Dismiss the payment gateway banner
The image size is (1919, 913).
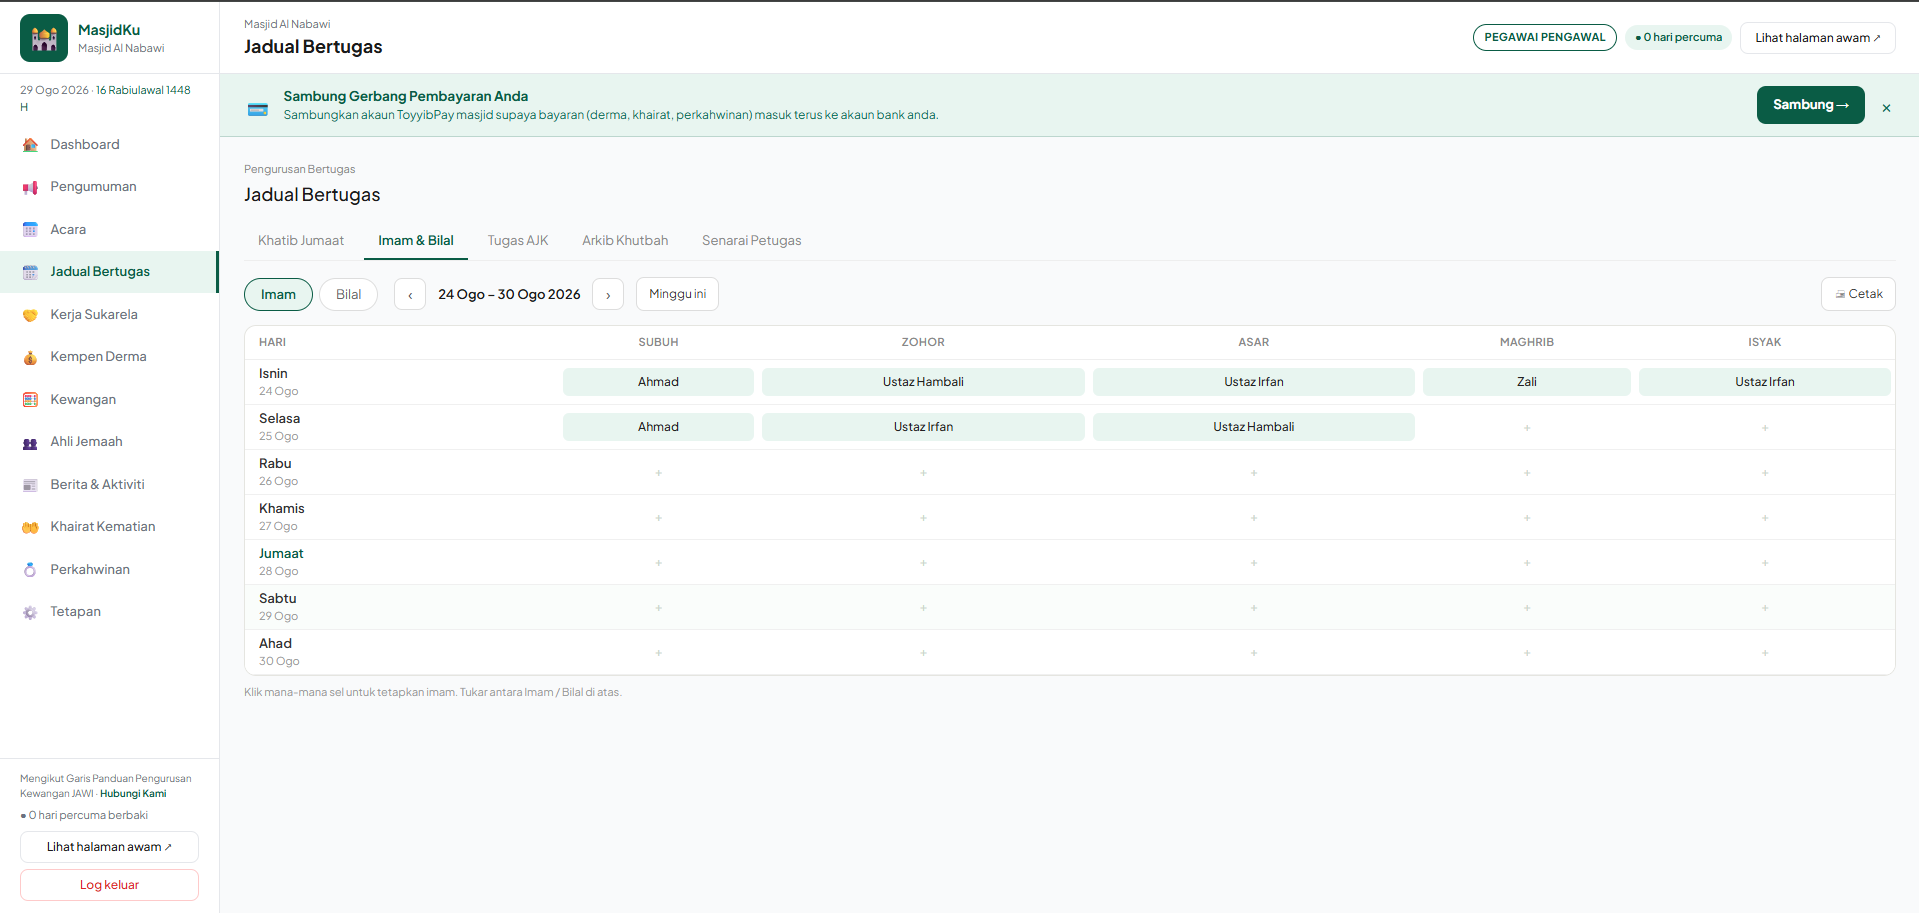pos(1886,108)
